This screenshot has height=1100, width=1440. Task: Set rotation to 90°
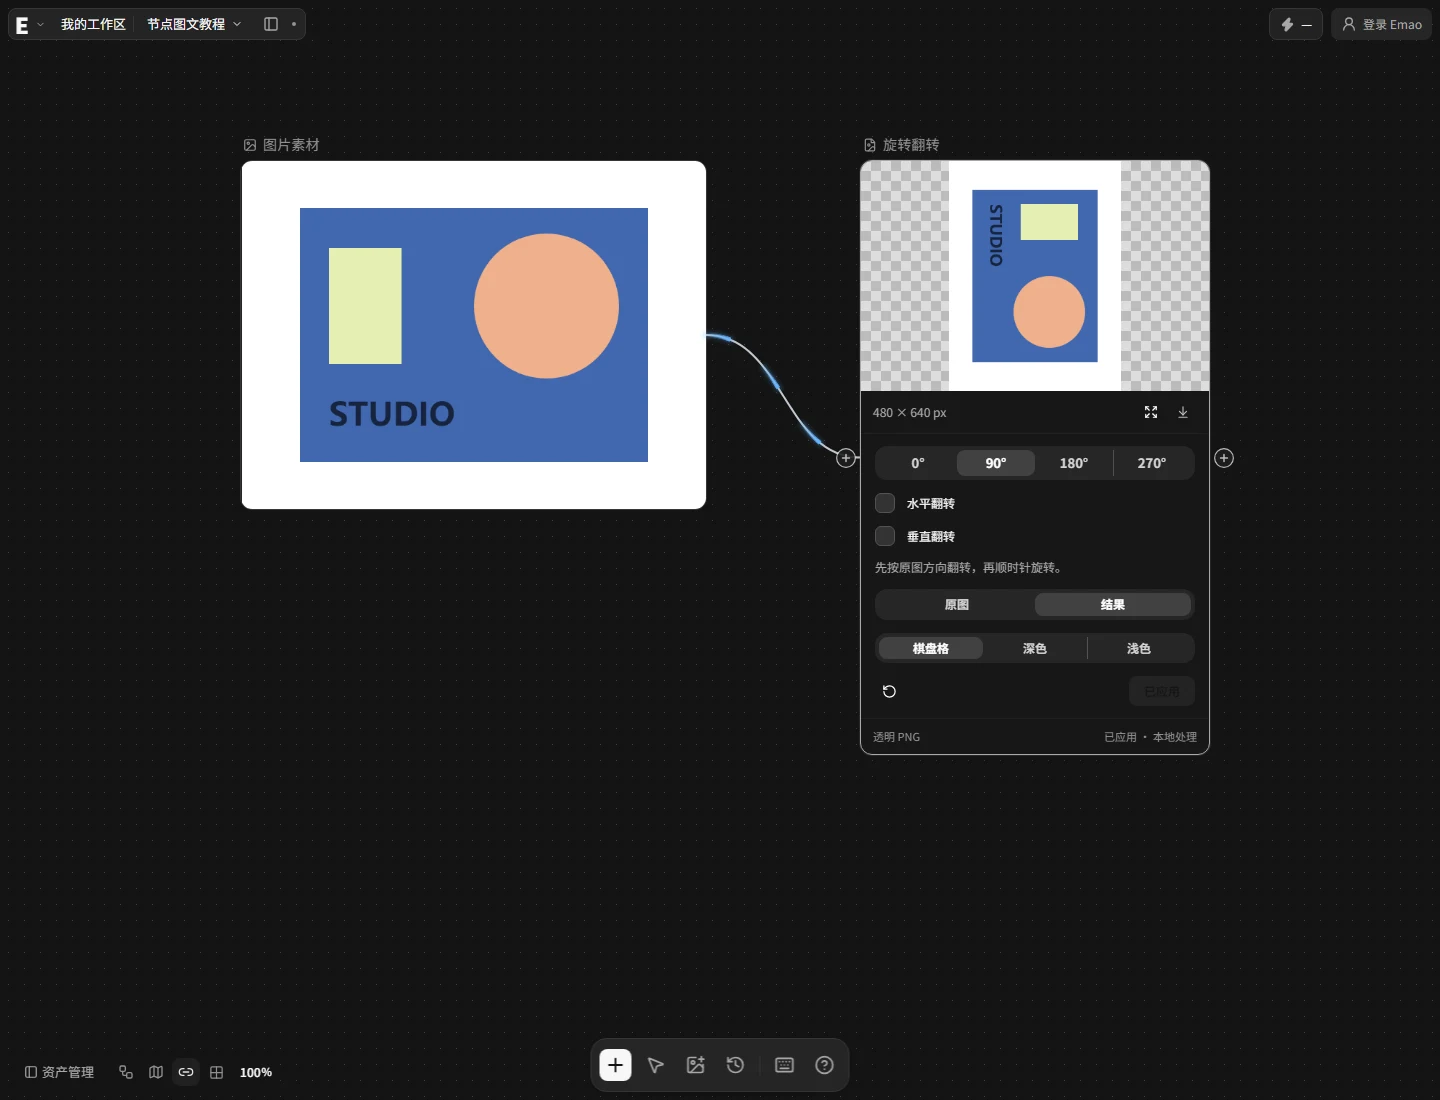click(996, 463)
